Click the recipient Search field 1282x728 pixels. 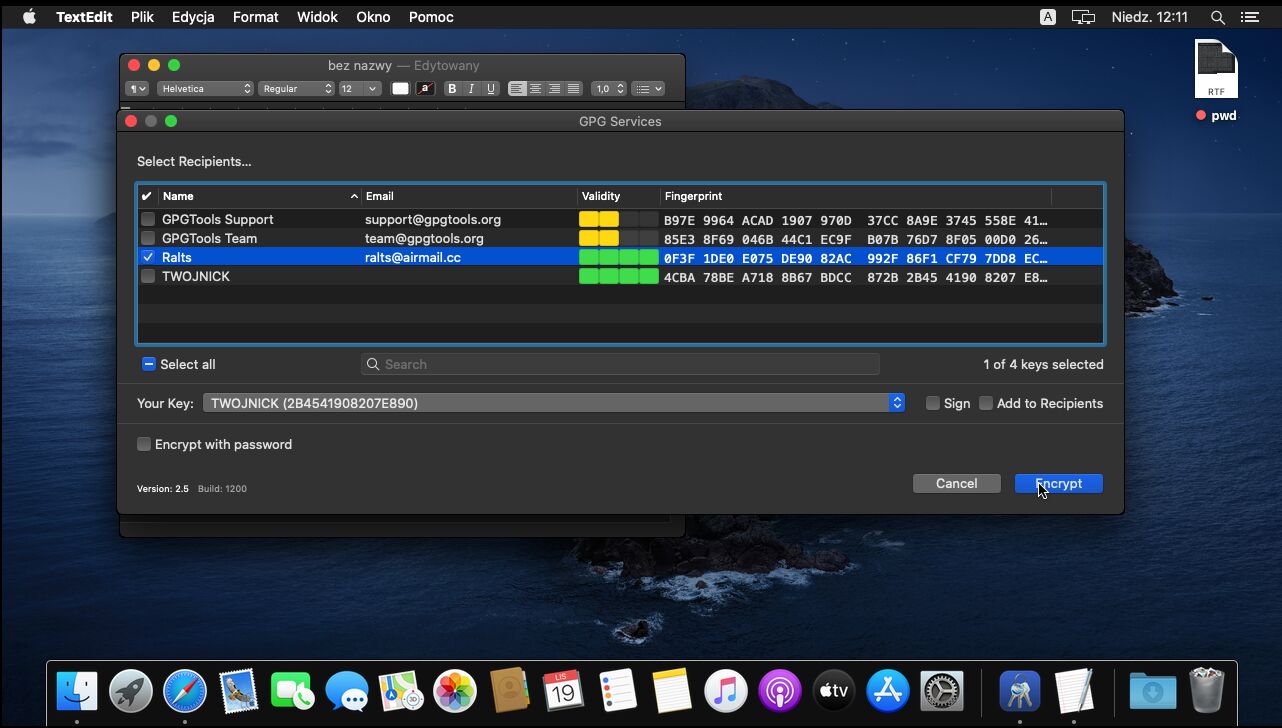pyautogui.click(x=620, y=364)
